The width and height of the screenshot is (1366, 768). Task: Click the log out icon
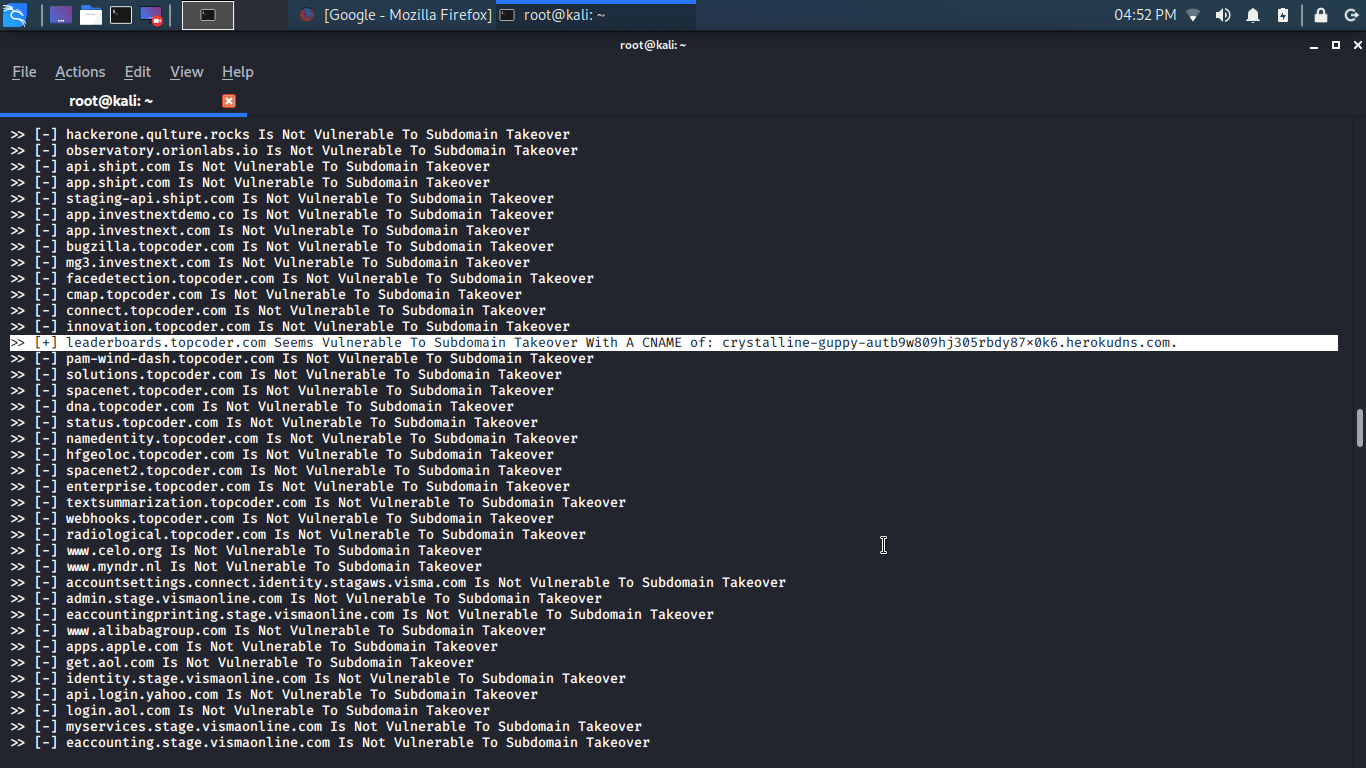tap(1351, 15)
